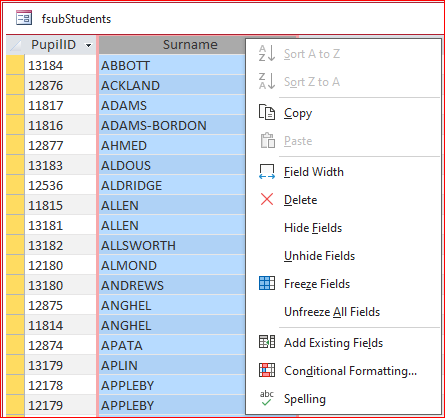Click the APATA surname cell
The width and height of the screenshot is (445, 418).
(x=172, y=345)
